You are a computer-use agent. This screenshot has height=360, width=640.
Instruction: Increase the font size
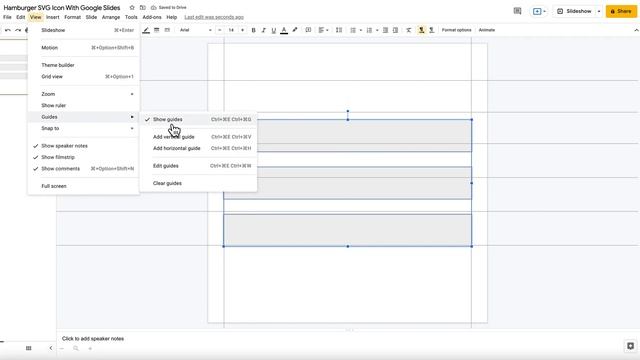pos(242,30)
